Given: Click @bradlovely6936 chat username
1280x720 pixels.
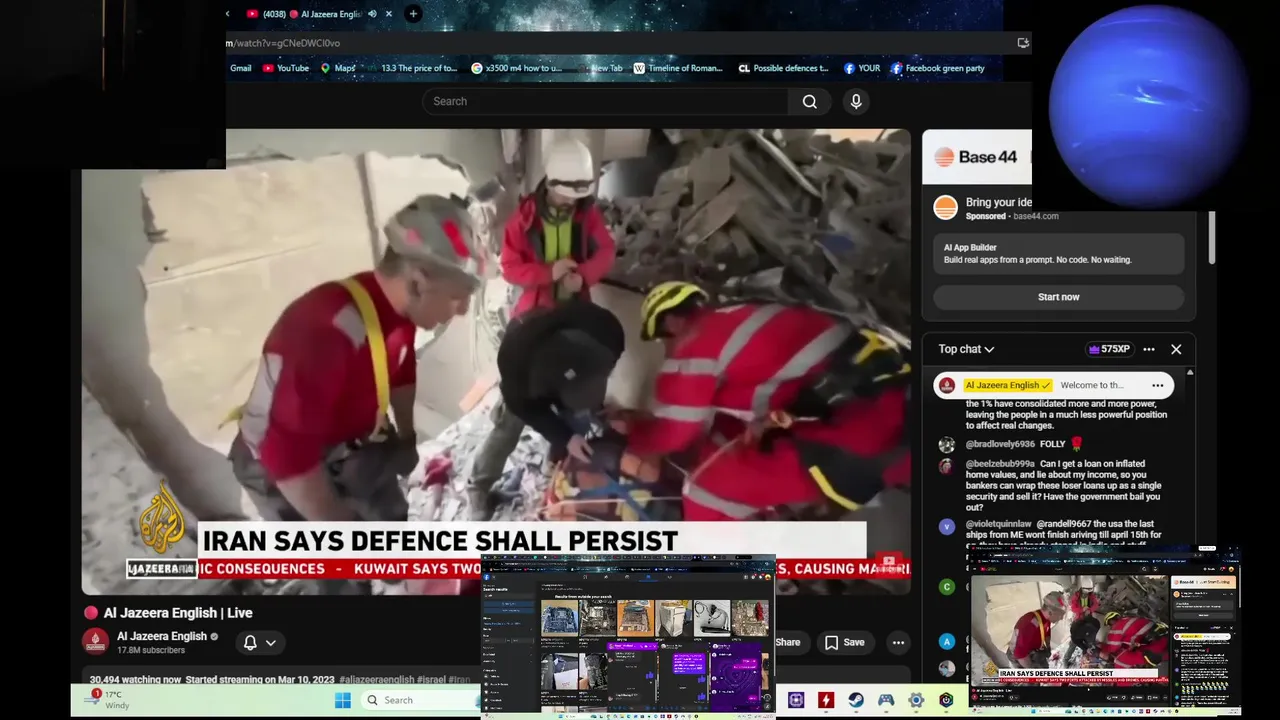Looking at the screenshot, I should [x=1000, y=444].
